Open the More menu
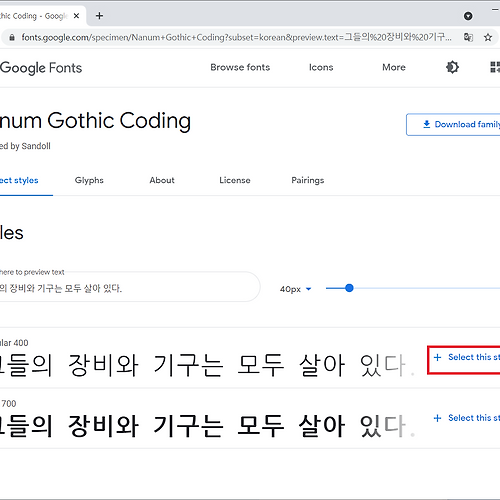The image size is (500, 500). (x=394, y=67)
